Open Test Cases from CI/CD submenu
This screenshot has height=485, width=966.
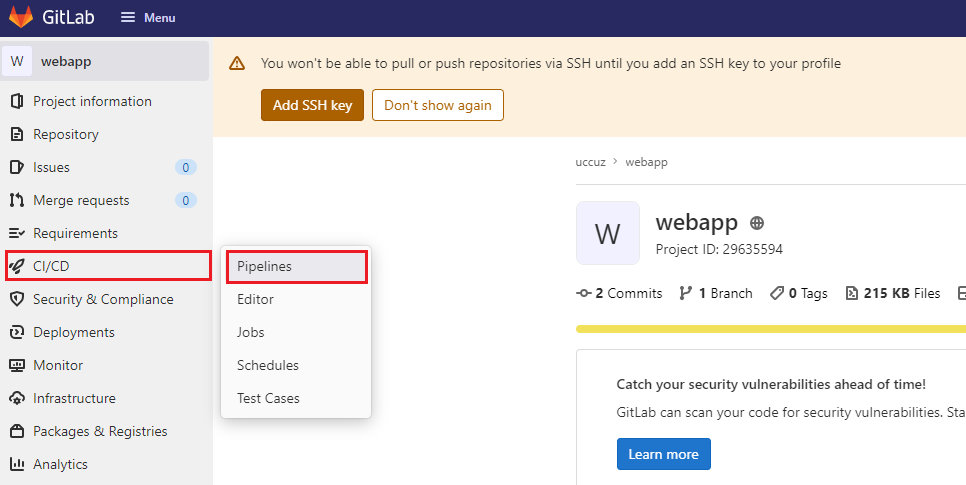pyautogui.click(x=268, y=398)
